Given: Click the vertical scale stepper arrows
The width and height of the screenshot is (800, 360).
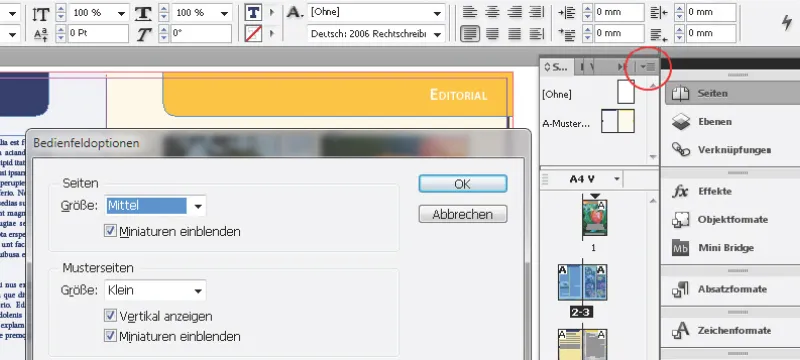Looking at the screenshot, I should [61, 13].
